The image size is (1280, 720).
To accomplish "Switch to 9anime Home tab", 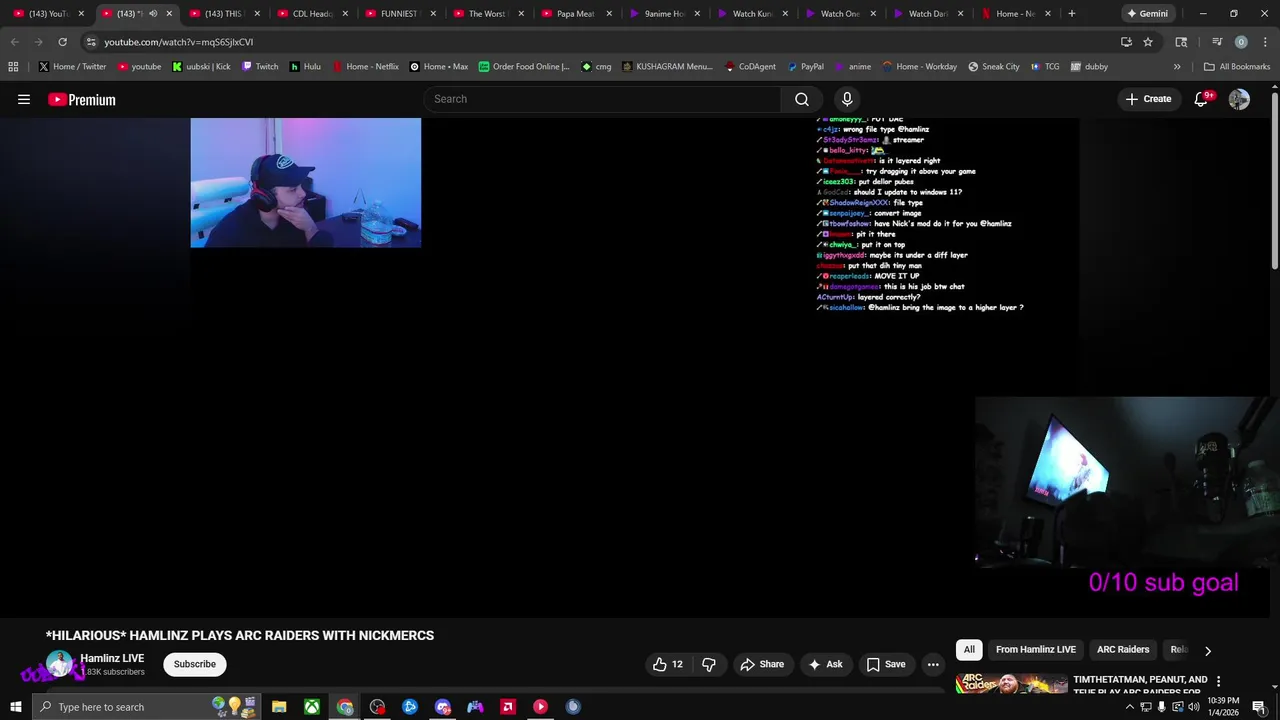I will pos(665,14).
